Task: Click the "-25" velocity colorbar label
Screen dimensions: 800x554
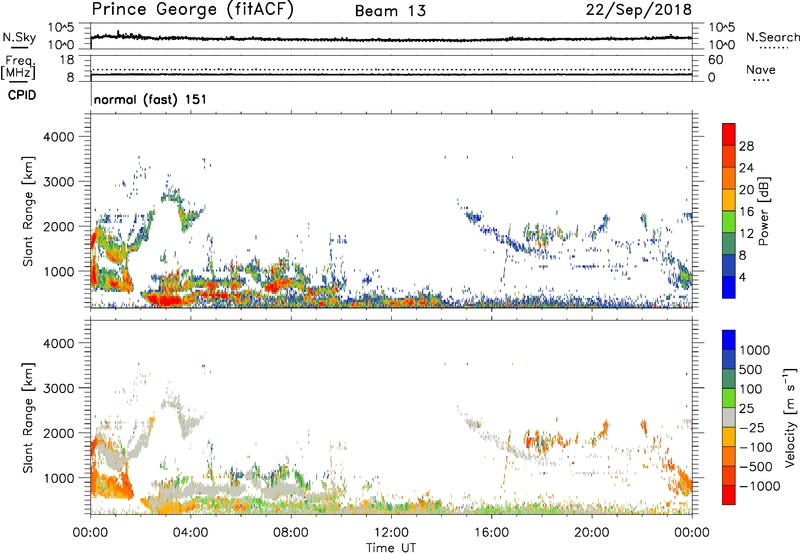Action: tap(752, 427)
